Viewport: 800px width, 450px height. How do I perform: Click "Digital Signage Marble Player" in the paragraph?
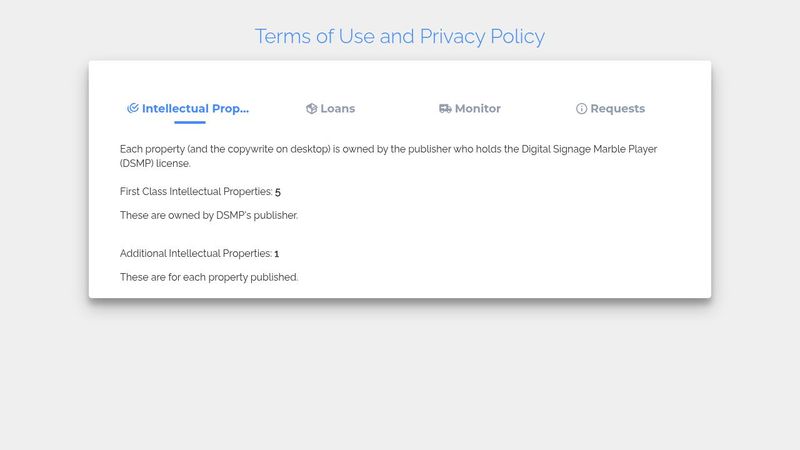point(581,149)
